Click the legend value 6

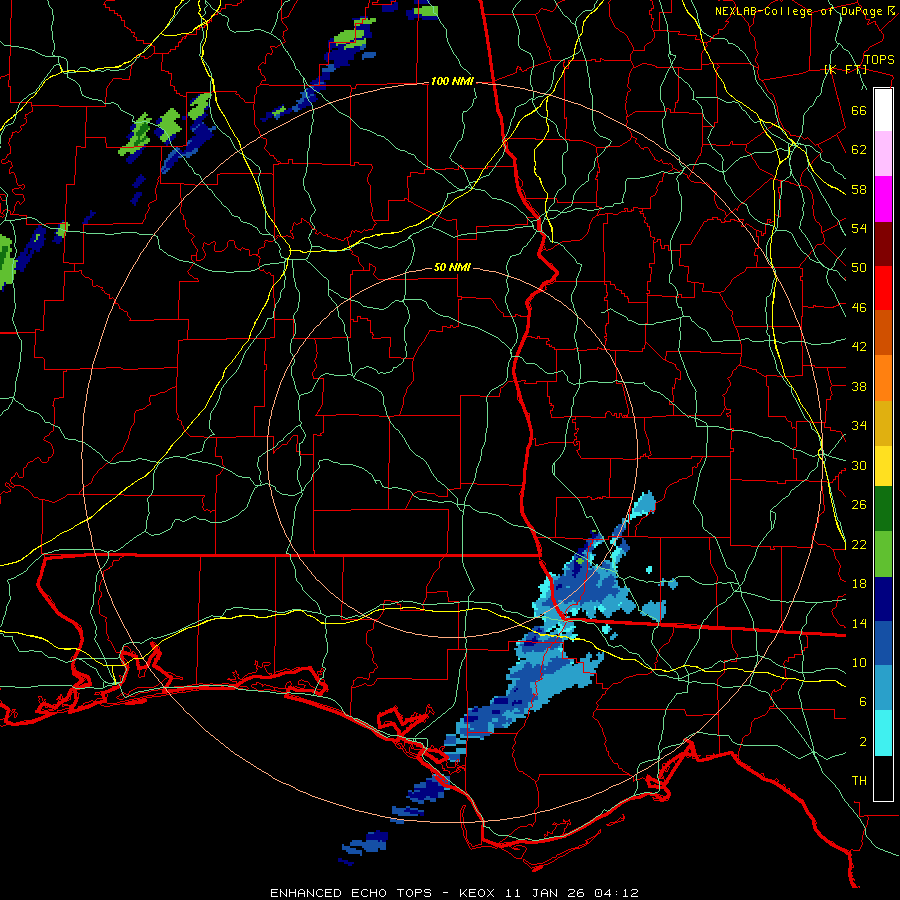click(x=863, y=703)
